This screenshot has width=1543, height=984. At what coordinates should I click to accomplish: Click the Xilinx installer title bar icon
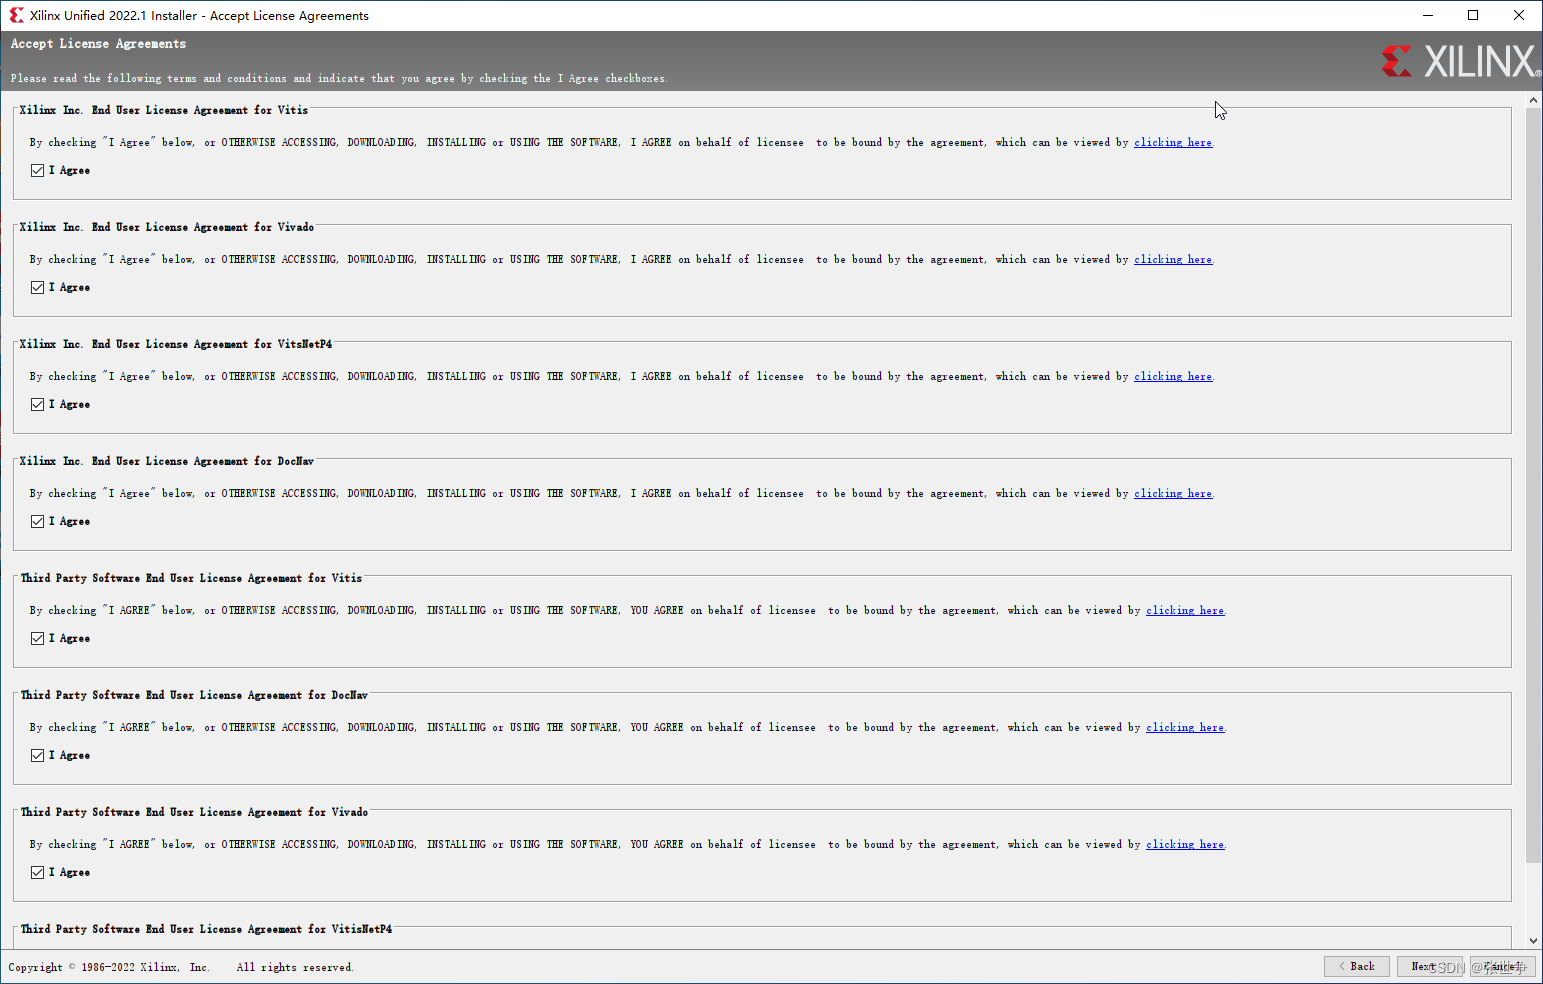16,15
